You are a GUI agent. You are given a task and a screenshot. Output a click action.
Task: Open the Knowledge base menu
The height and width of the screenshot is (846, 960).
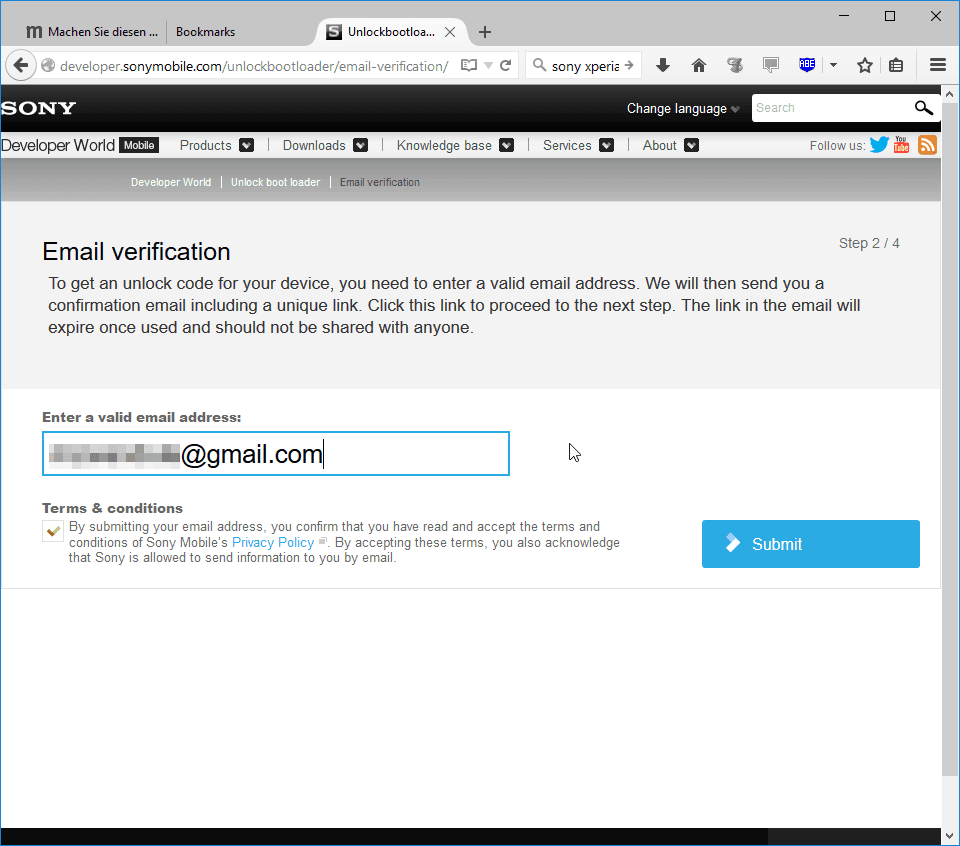coord(444,145)
